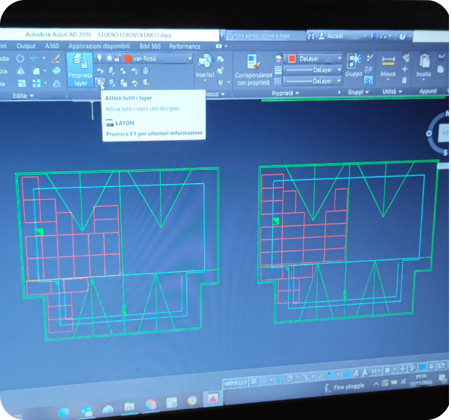Switch to the Performance tab

coord(185,46)
